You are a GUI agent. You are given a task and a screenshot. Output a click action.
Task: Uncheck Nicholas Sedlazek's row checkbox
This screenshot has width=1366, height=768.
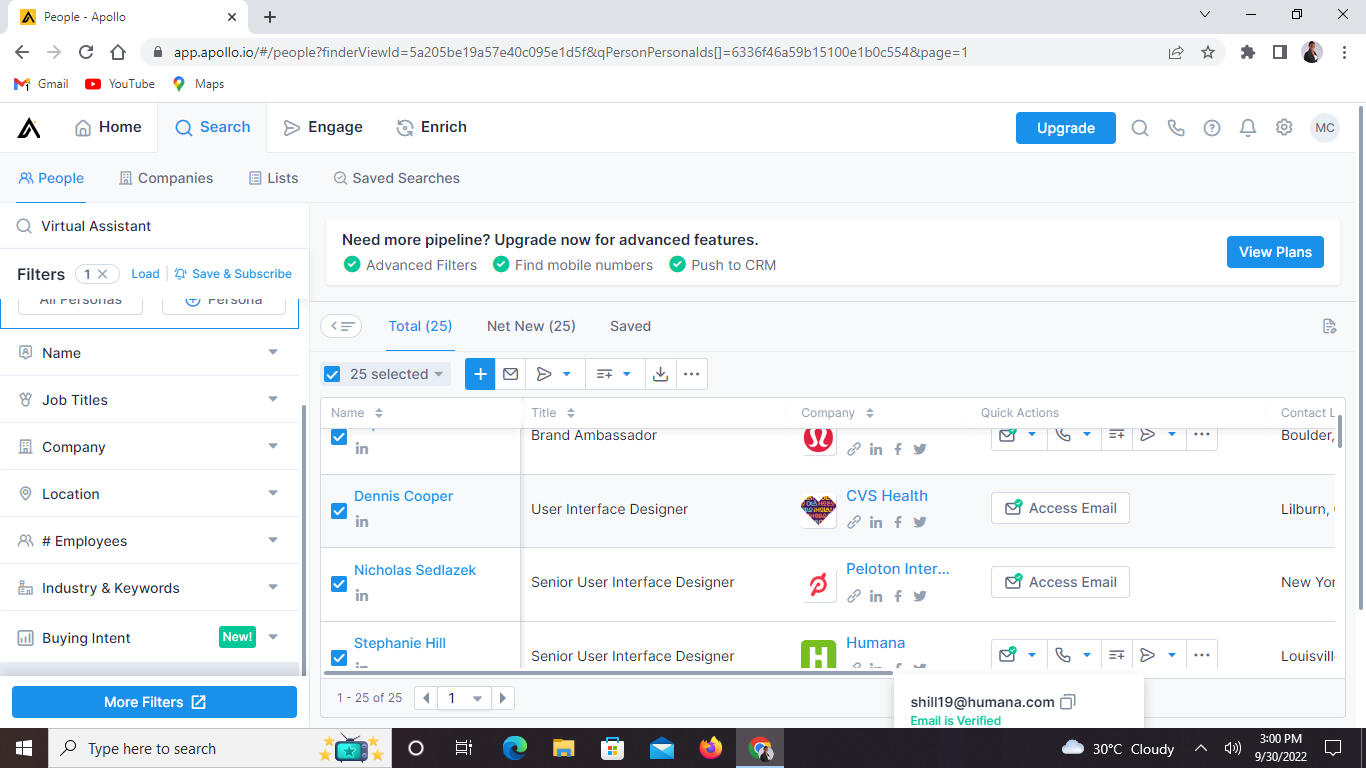339,584
